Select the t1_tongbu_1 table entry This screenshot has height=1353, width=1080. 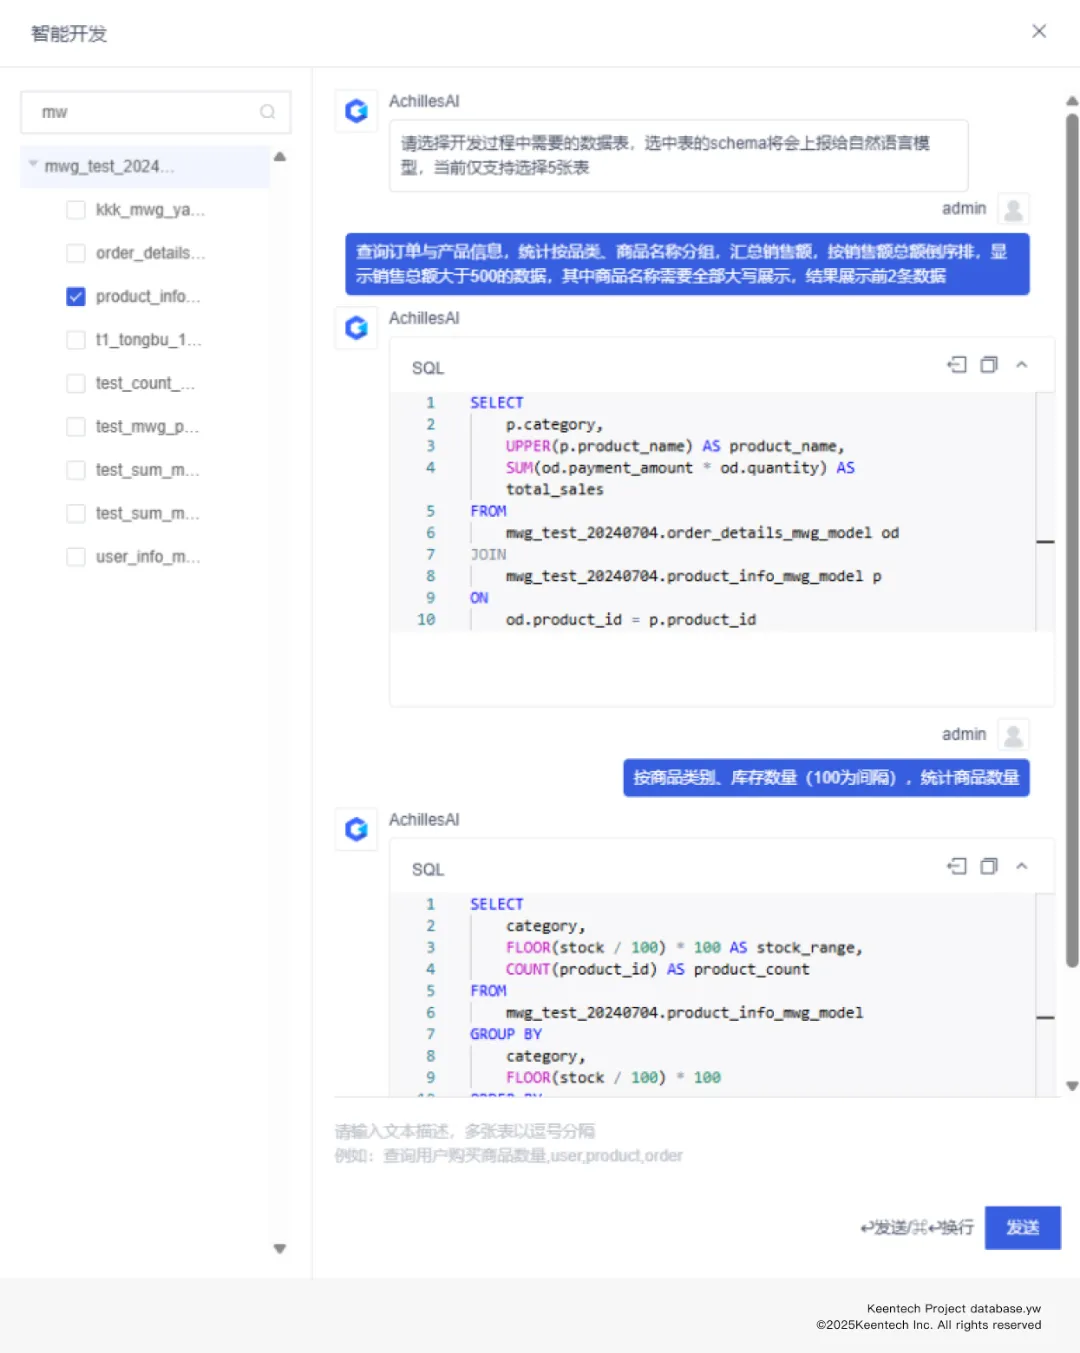click(x=148, y=340)
